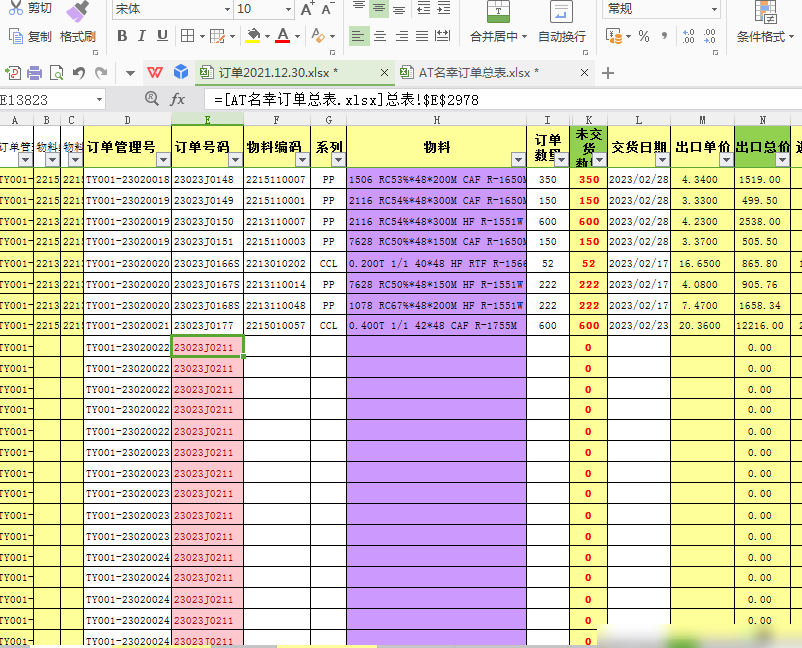Cut selection with 剪切 button
The height and width of the screenshot is (648, 802).
(x=30, y=8)
